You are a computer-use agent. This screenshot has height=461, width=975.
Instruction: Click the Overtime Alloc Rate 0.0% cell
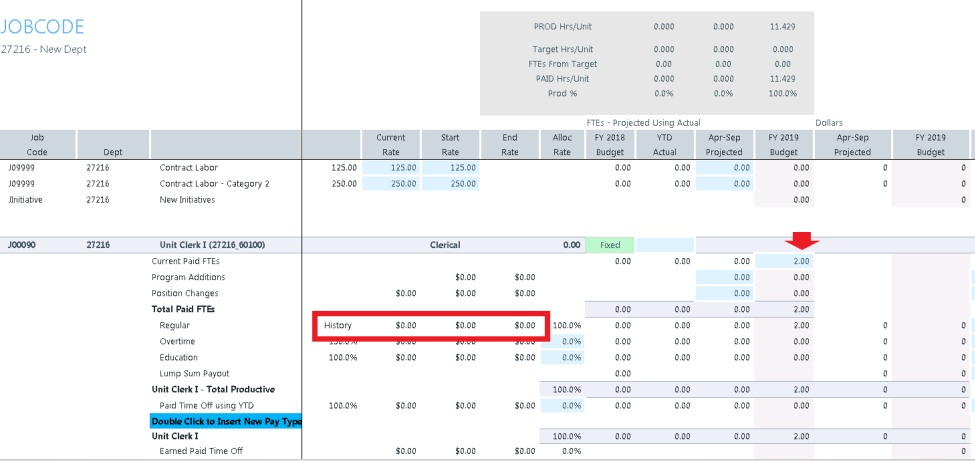tap(562, 341)
